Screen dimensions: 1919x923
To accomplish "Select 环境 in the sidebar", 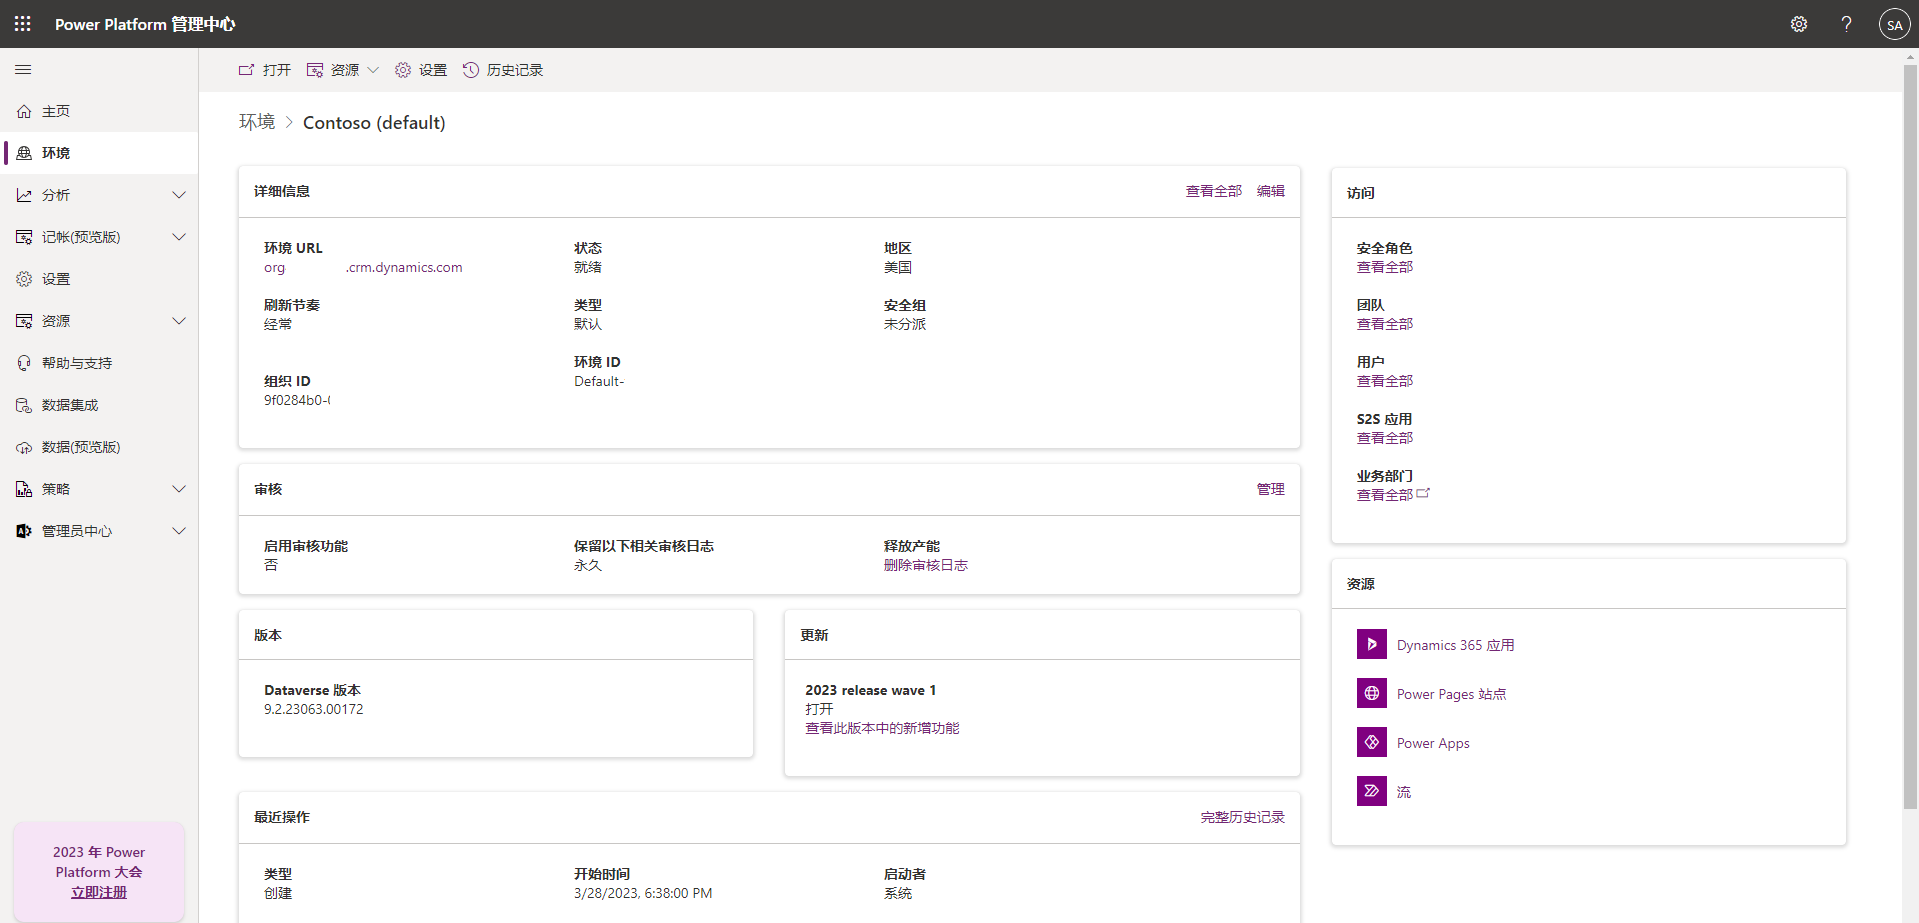I will tap(99, 153).
